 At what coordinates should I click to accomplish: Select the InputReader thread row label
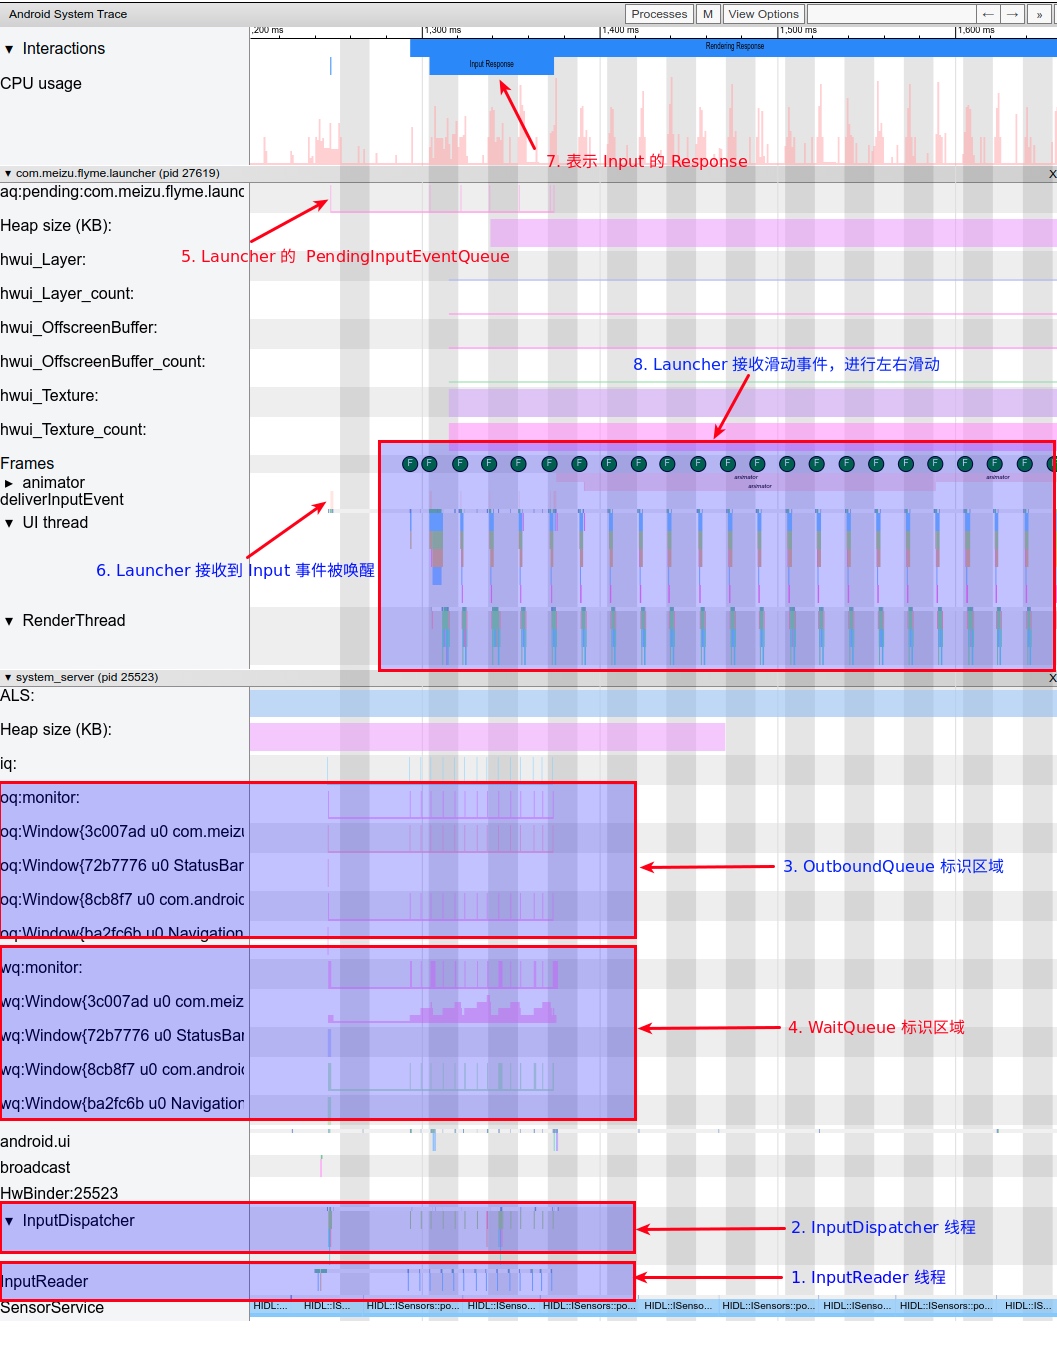(x=45, y=1281)
